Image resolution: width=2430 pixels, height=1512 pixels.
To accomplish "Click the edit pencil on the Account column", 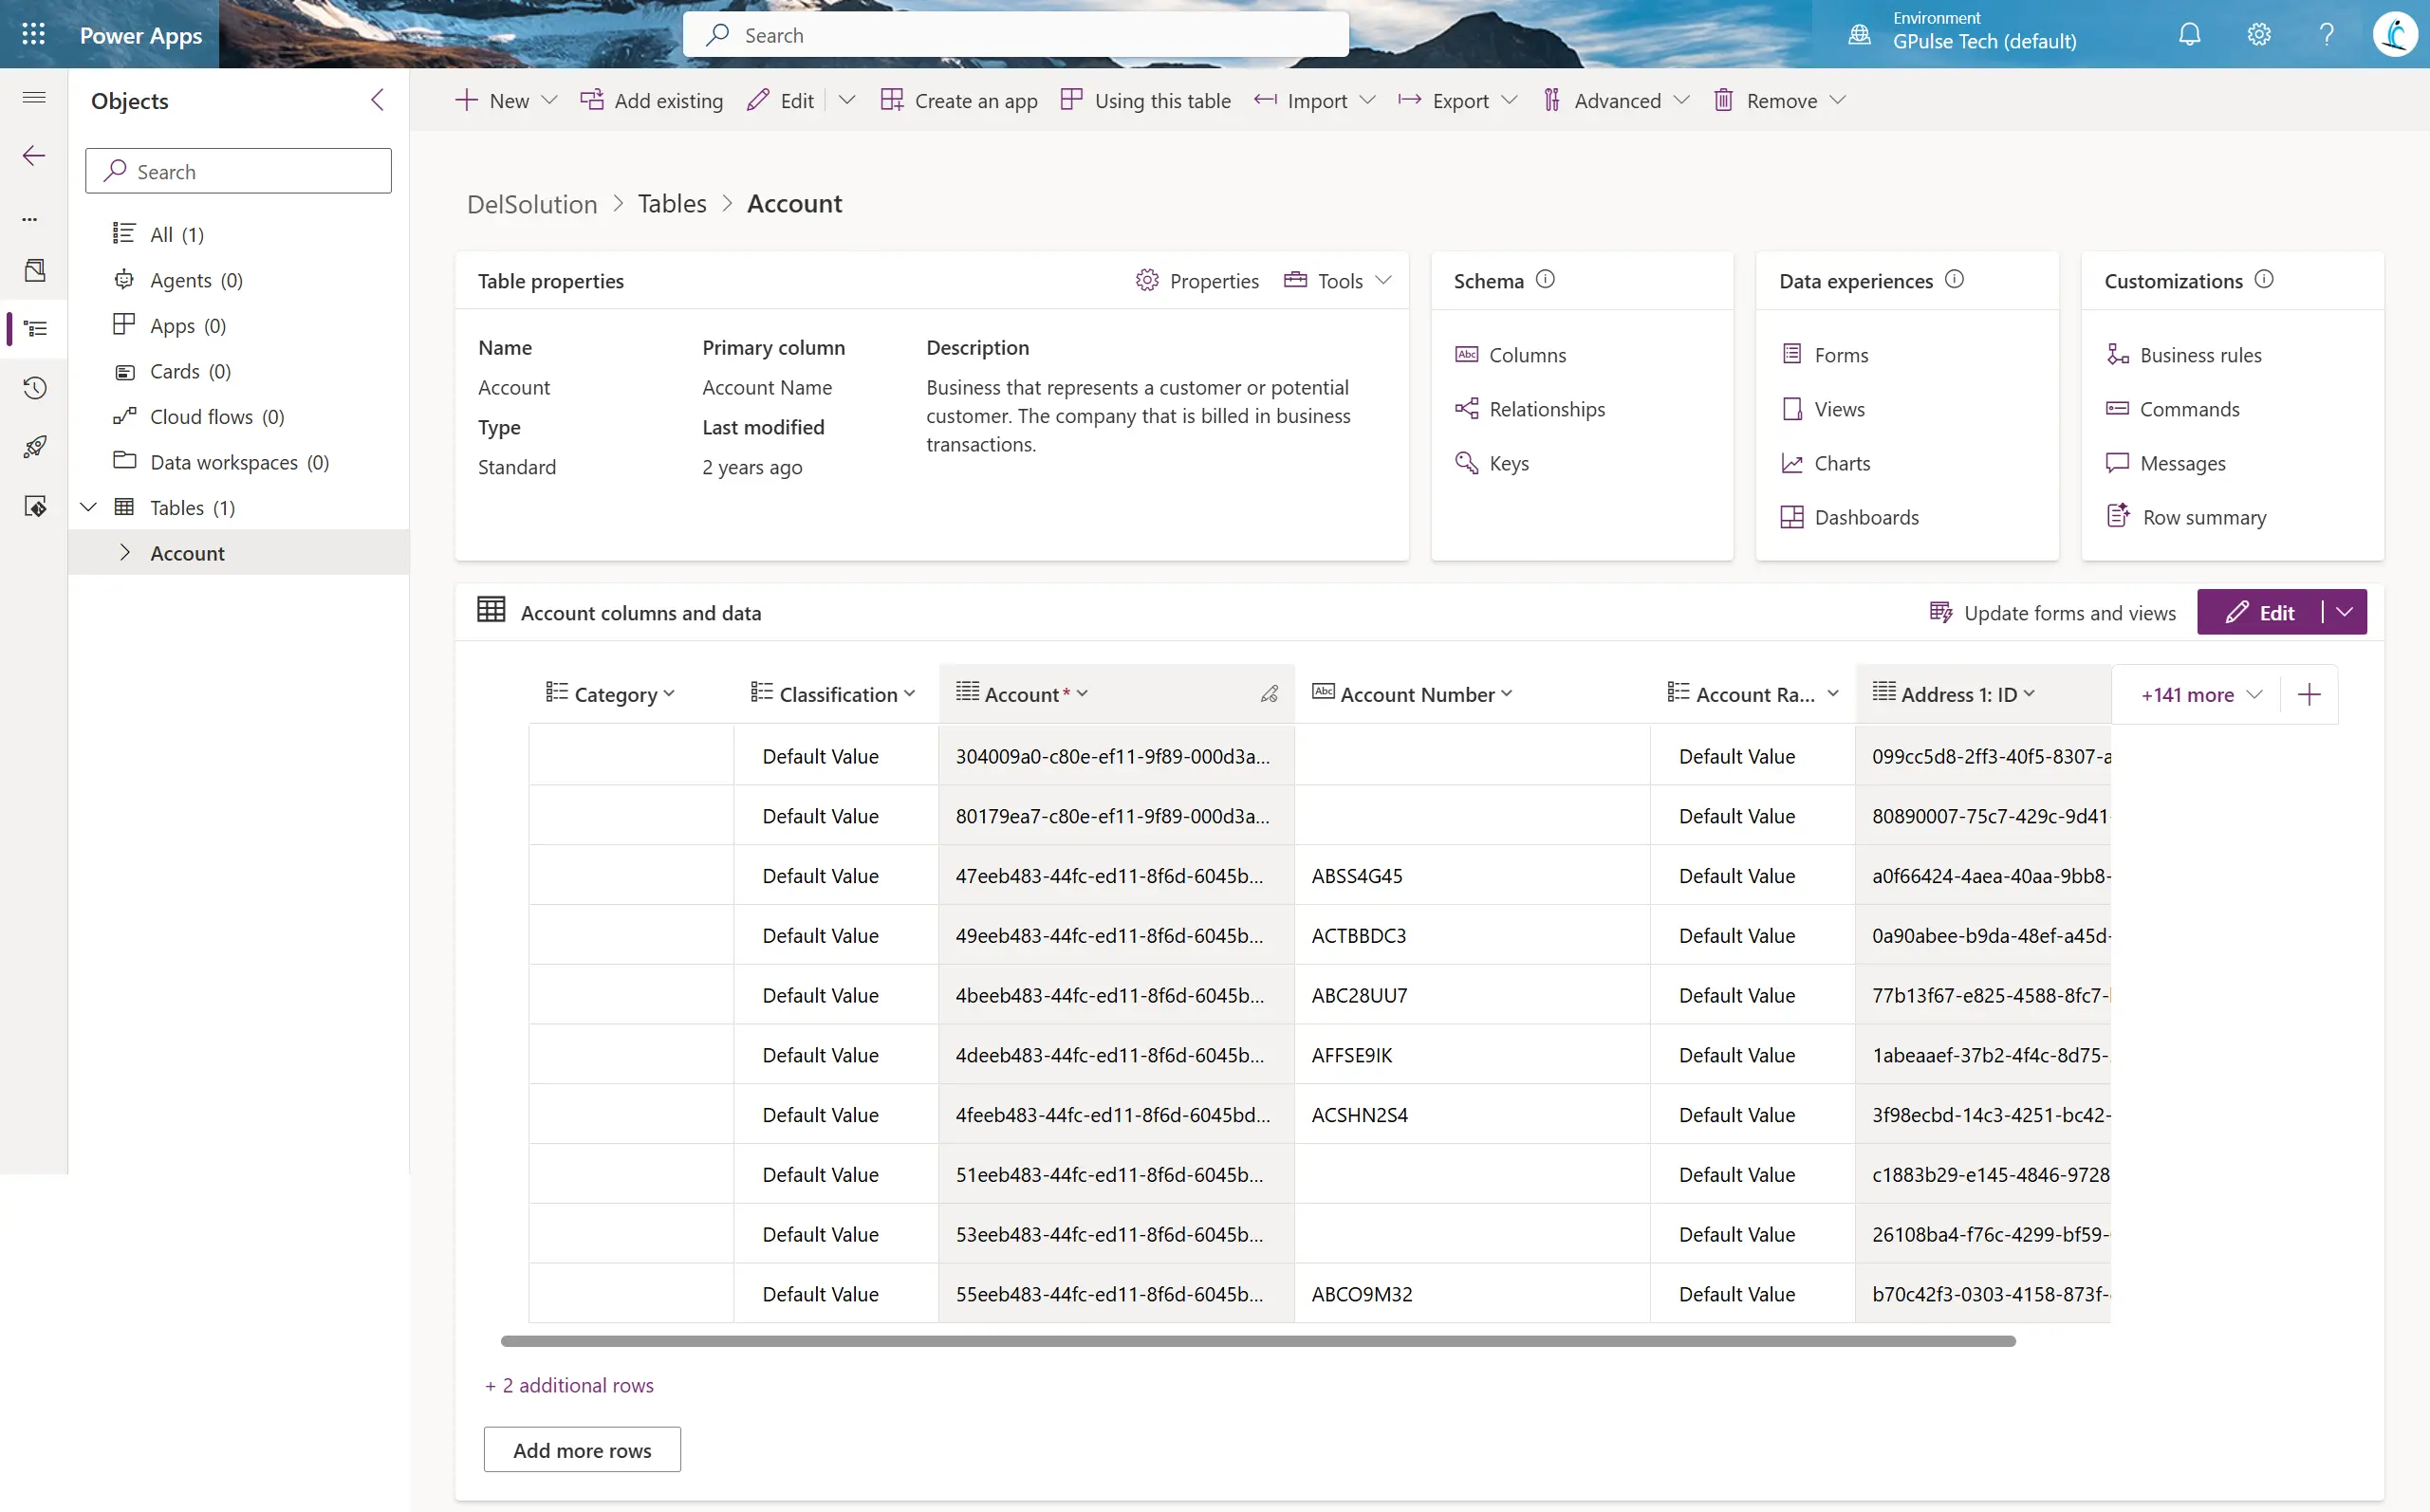I will click(1270, 692).
